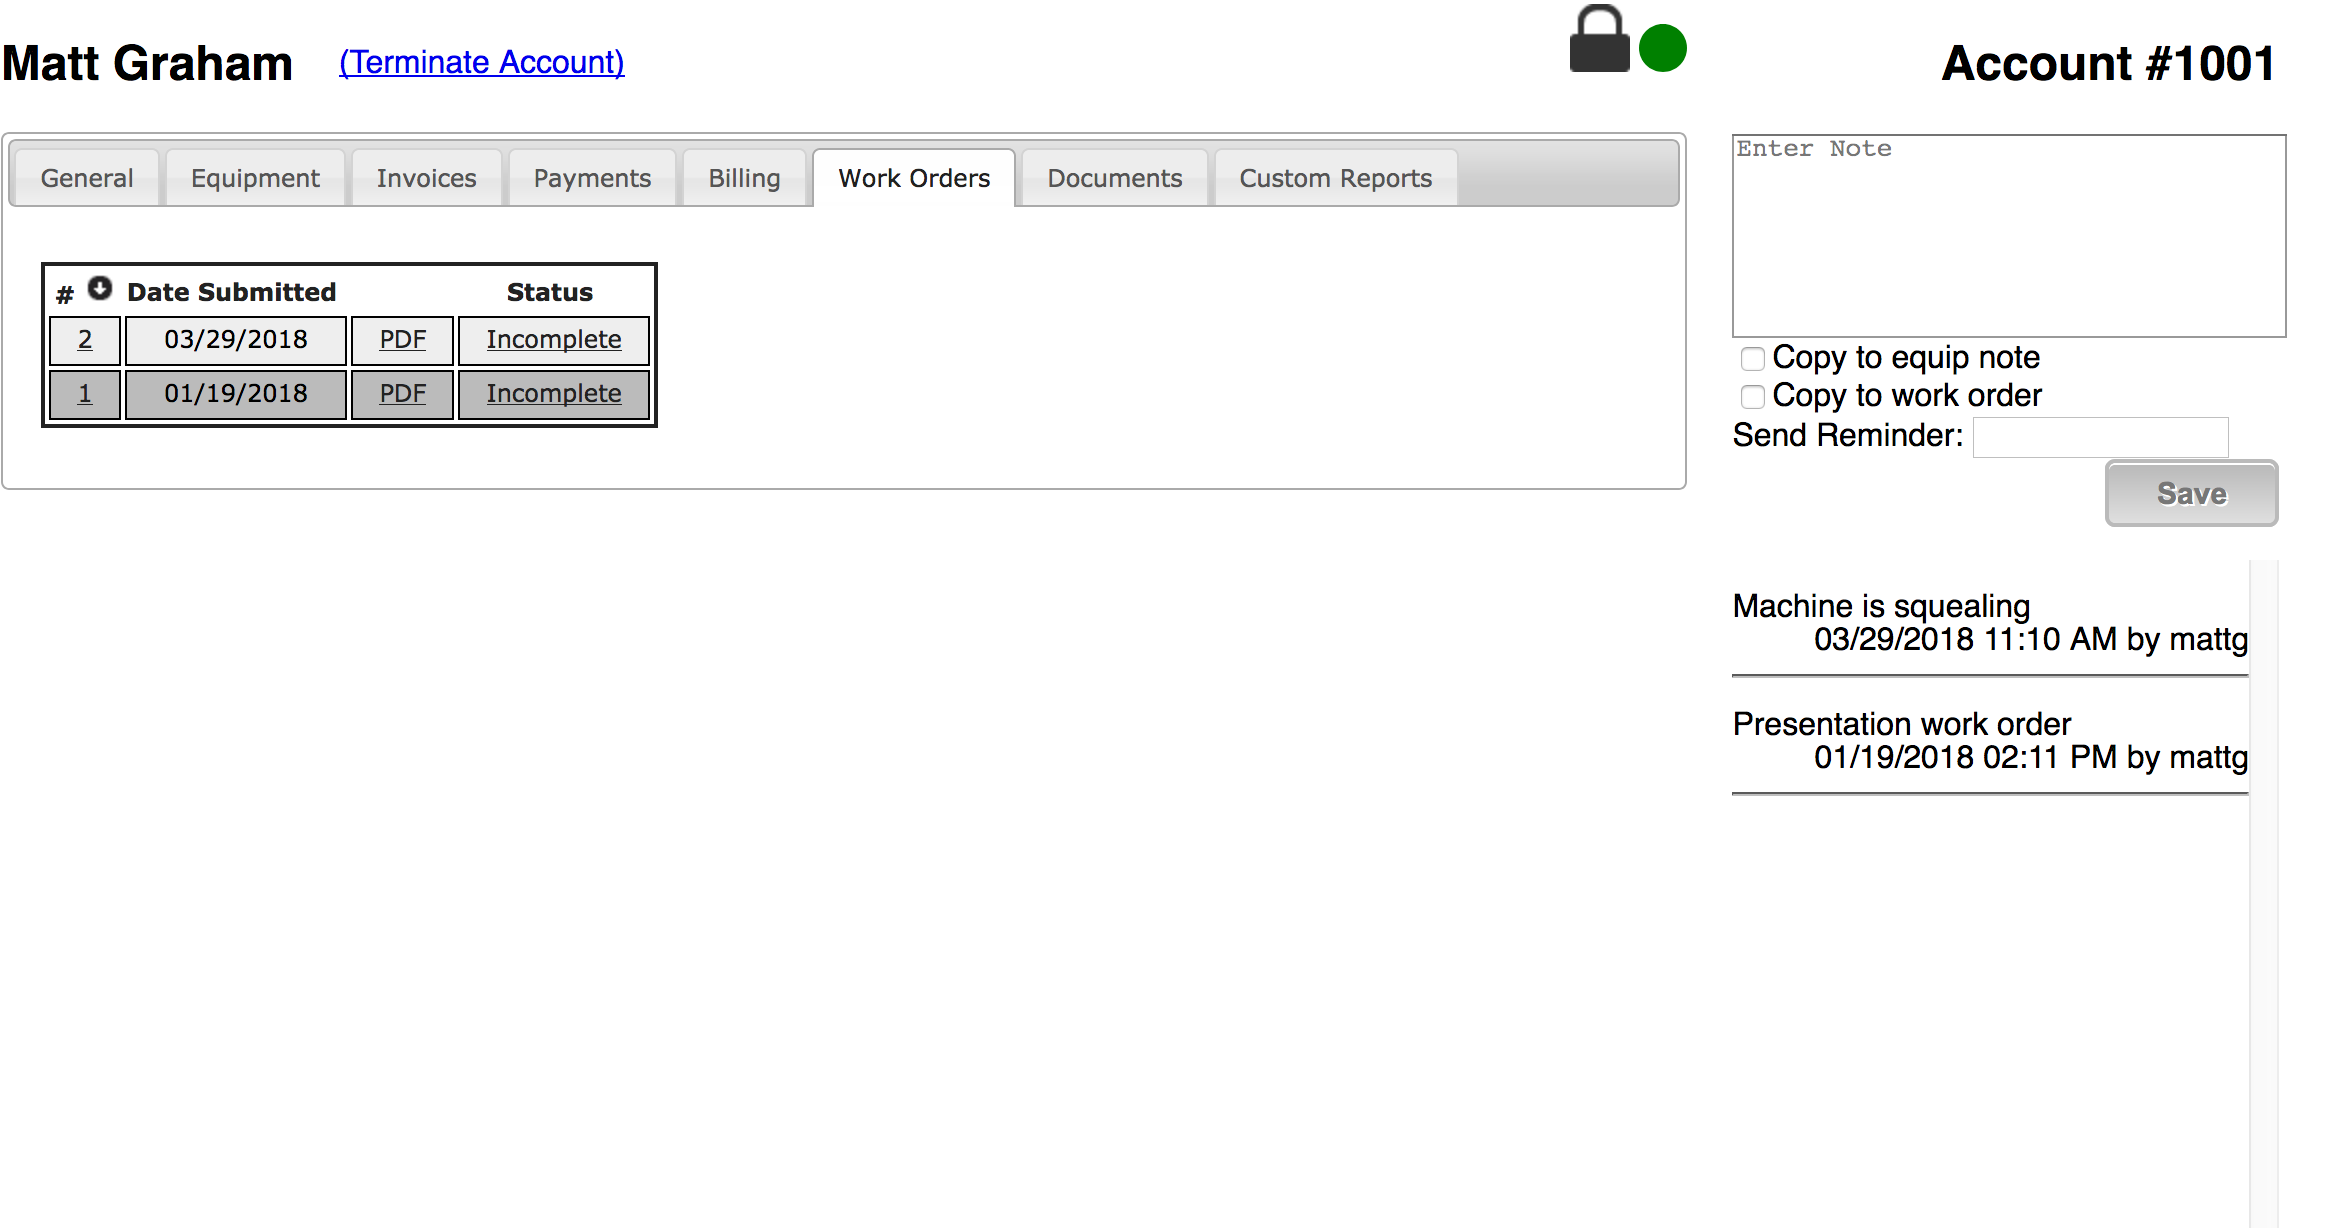Screen dimensions: 2334x1228
Task: Click the padlock account lock icon
Action: pyautogui.click(x=1599, y=39)
